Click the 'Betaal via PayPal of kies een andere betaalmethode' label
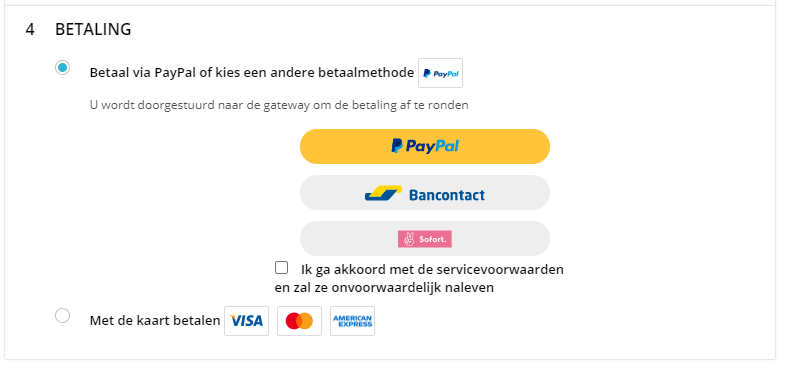 (x=252, y=73)
